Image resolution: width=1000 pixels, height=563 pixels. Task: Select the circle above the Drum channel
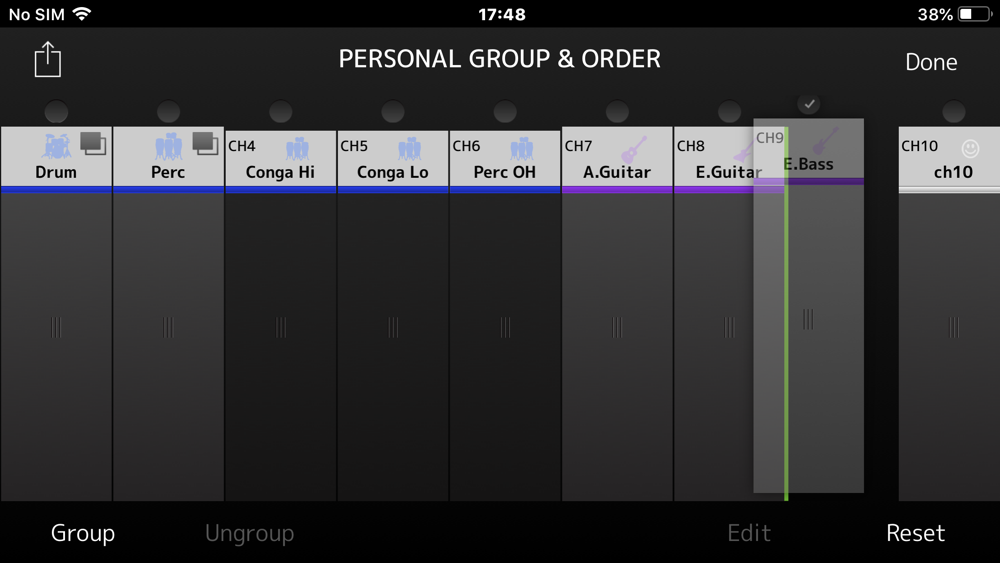point(56,112)
